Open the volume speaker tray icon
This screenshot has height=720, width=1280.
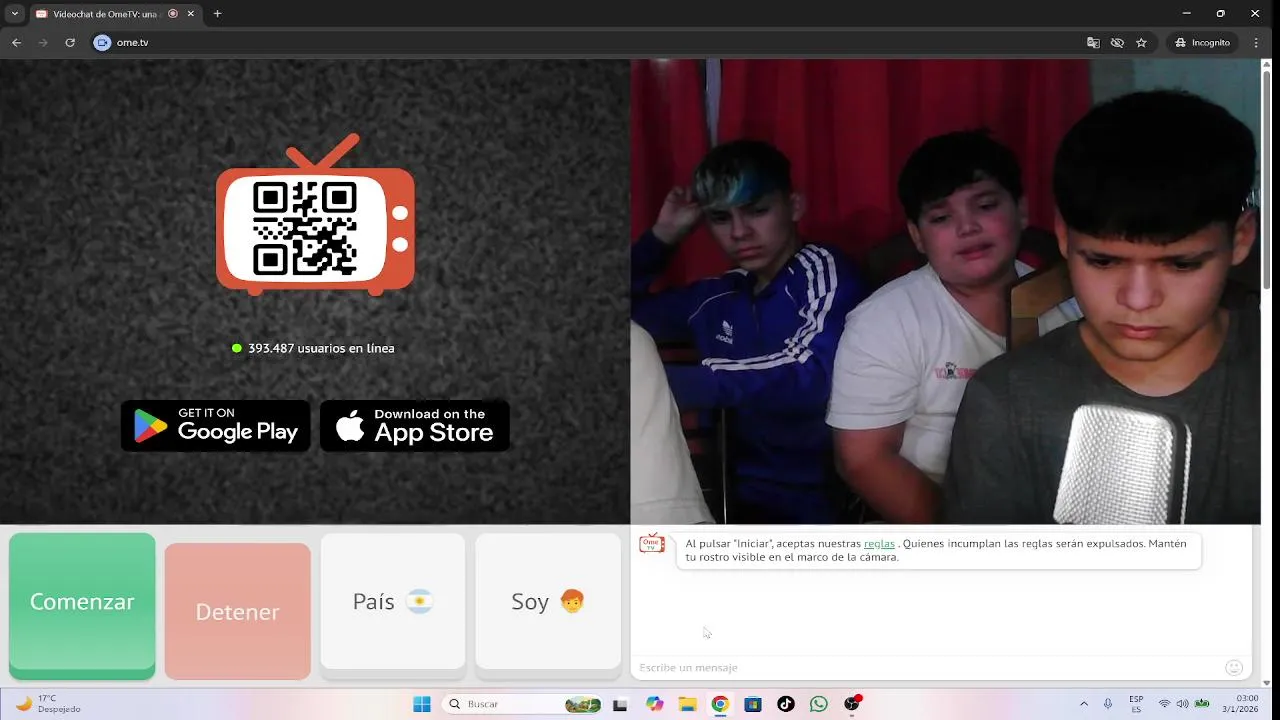pos(1183,704)
